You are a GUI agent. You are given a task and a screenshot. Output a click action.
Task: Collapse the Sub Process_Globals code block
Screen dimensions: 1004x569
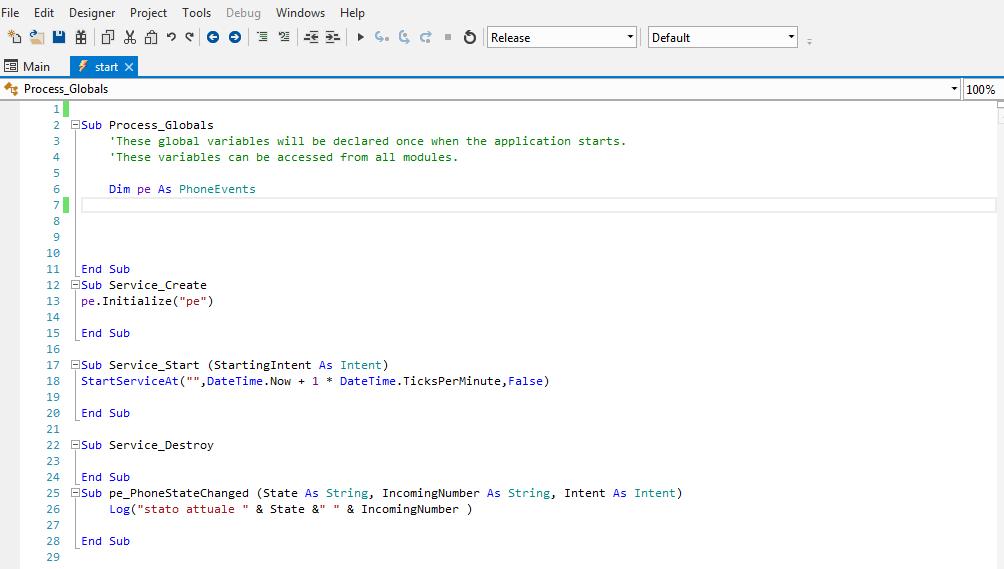pyautogui.click(x=75, y=125)
